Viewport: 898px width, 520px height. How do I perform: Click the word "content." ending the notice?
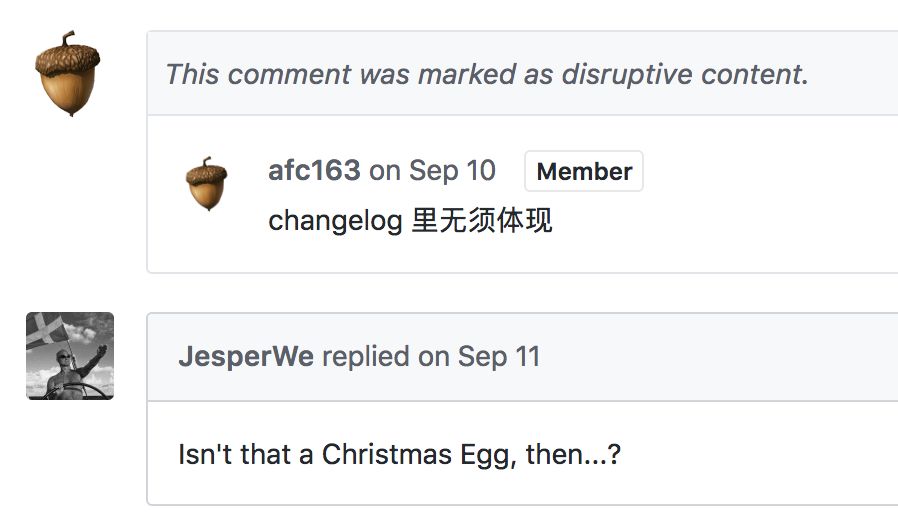pos(760,74)
